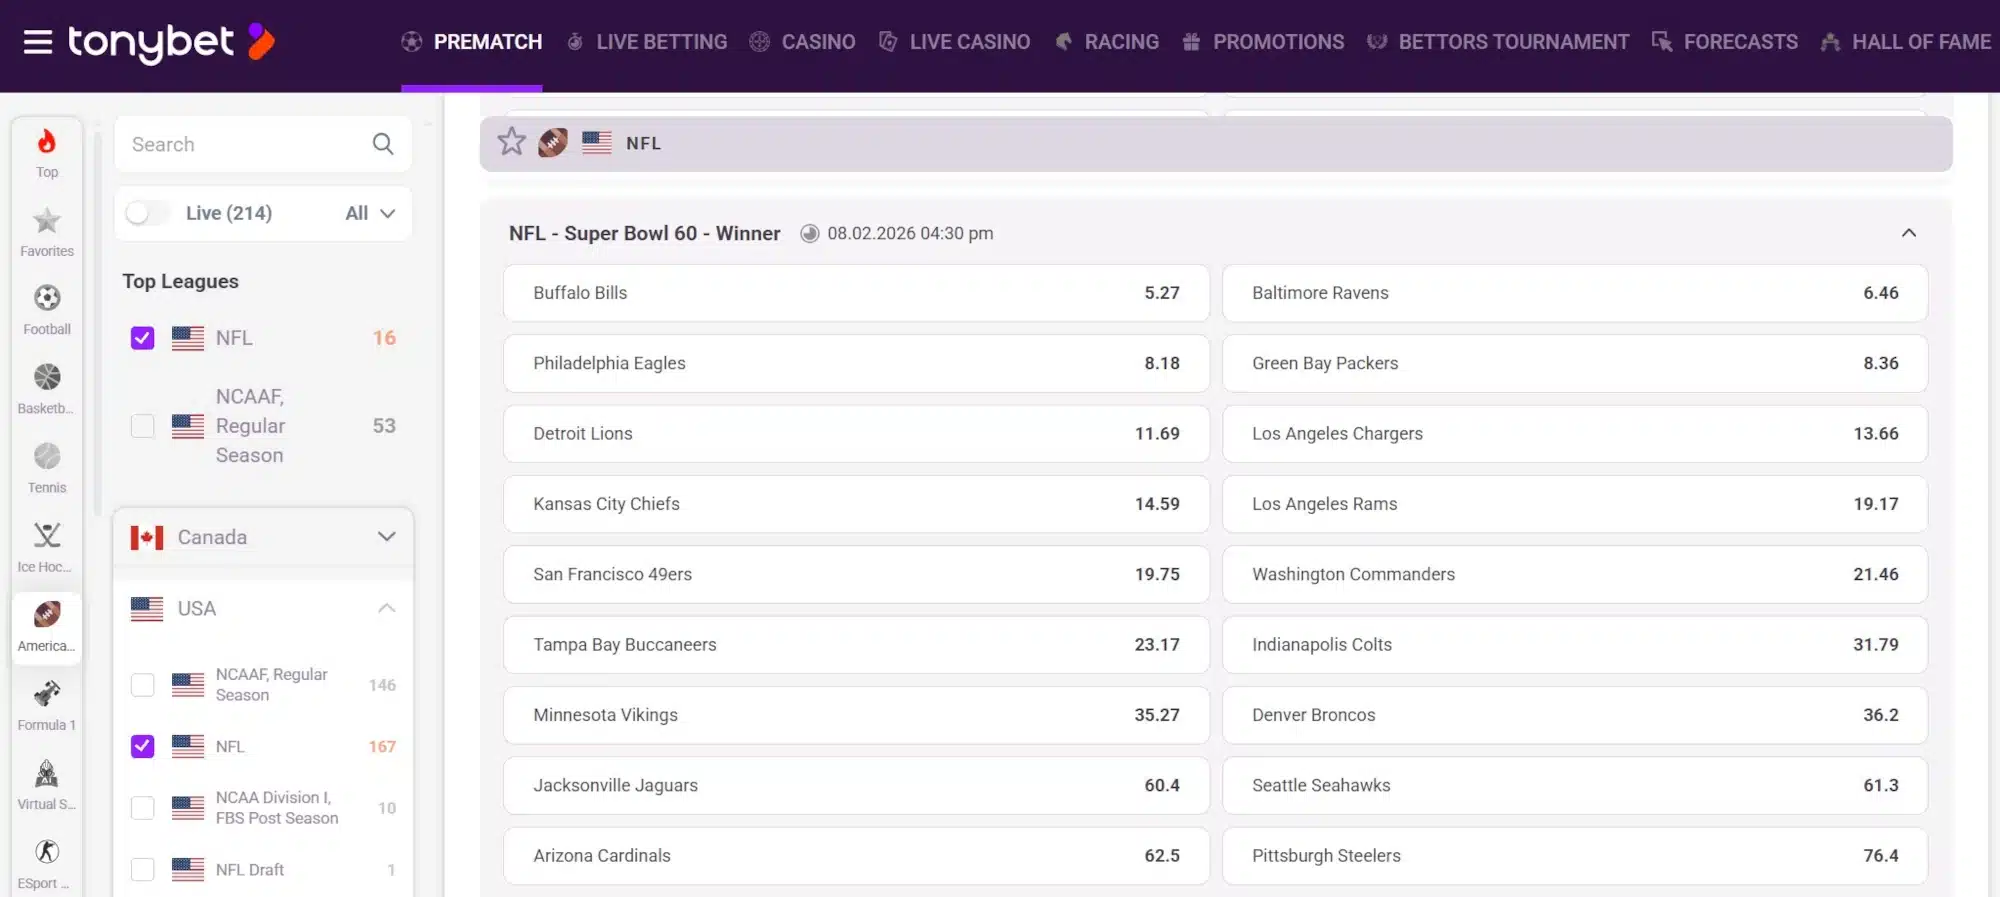Enable the NFL Draft checkbox
Image resolution: width=2000 pixels, height=897 pixels.
[143, 870]
